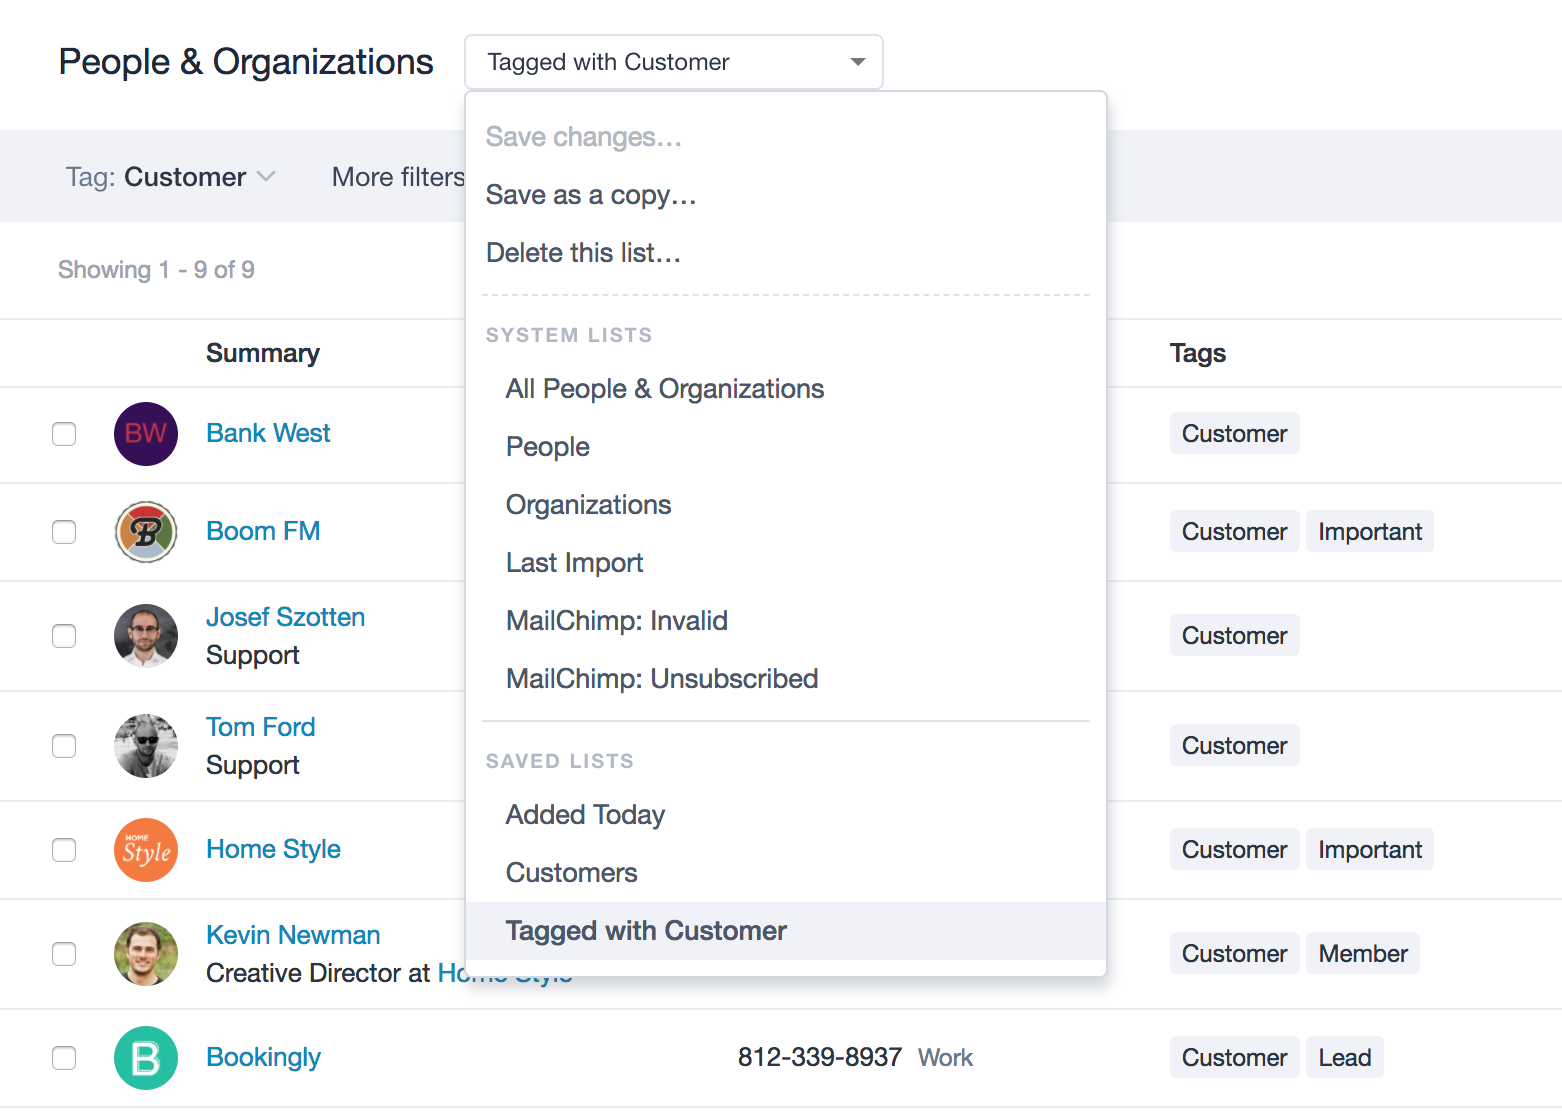The image size is (1562, 1114).
Task: Choose Save as a copy… from menu
Action: tap(591, 195)
